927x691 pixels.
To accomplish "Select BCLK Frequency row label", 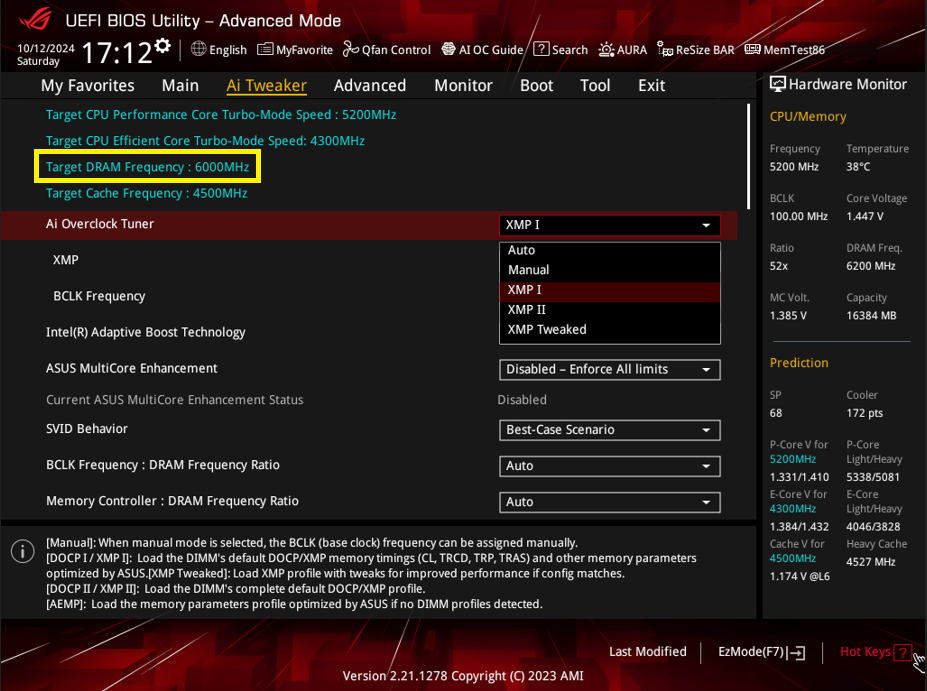I will coord(99,296).
